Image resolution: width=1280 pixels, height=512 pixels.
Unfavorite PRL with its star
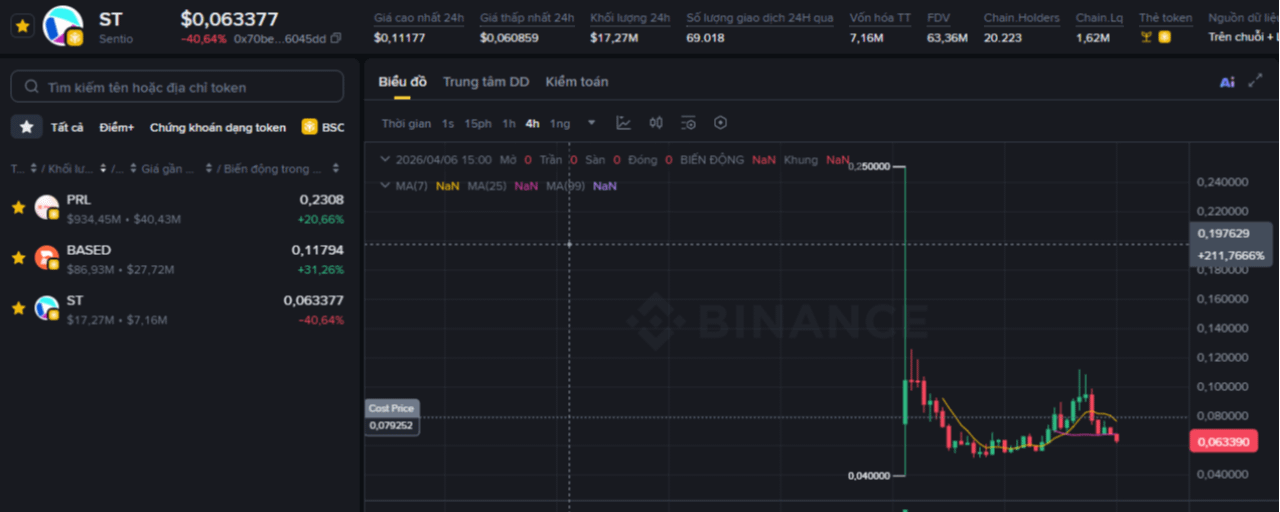(18, 208)
